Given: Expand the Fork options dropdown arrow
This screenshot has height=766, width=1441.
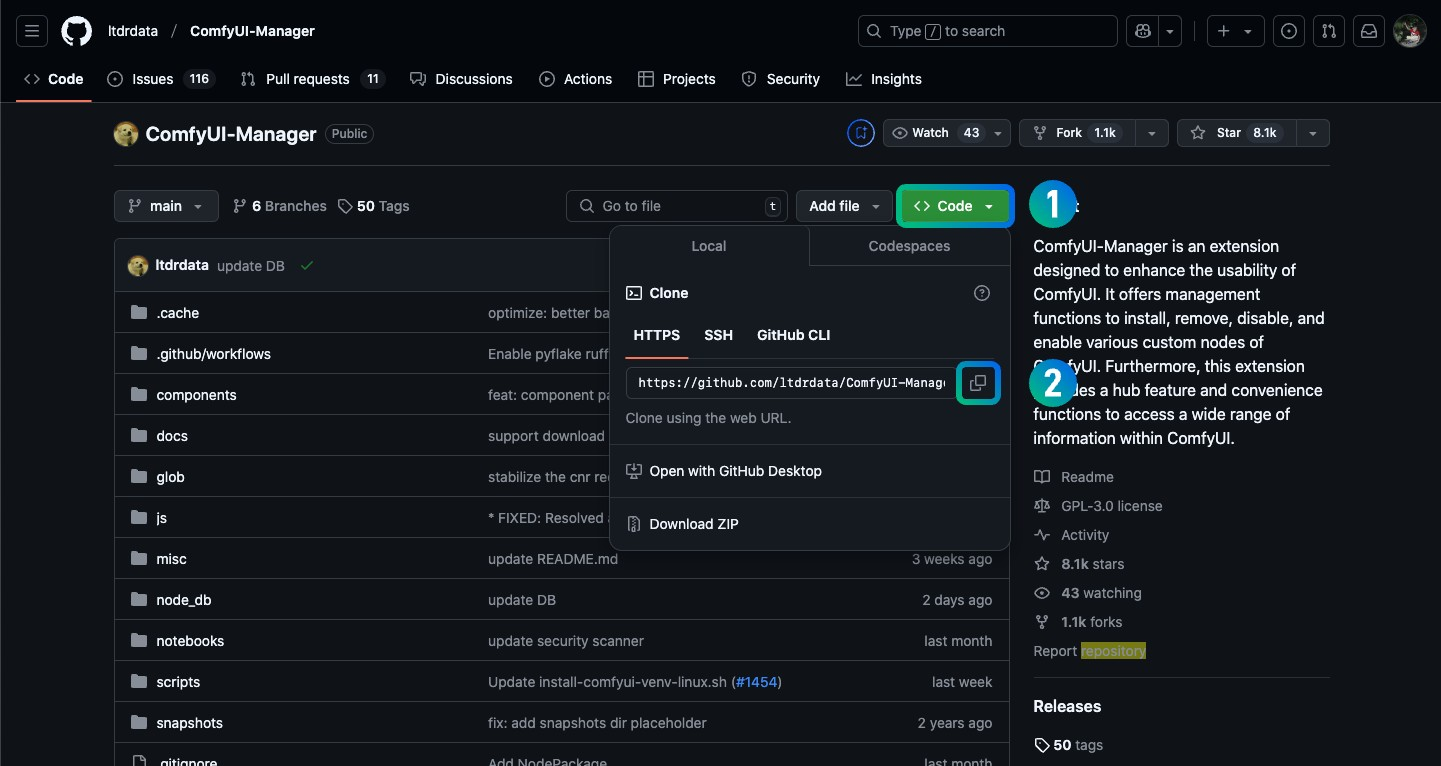Looking at the screenshot, I should (1152, 133).
